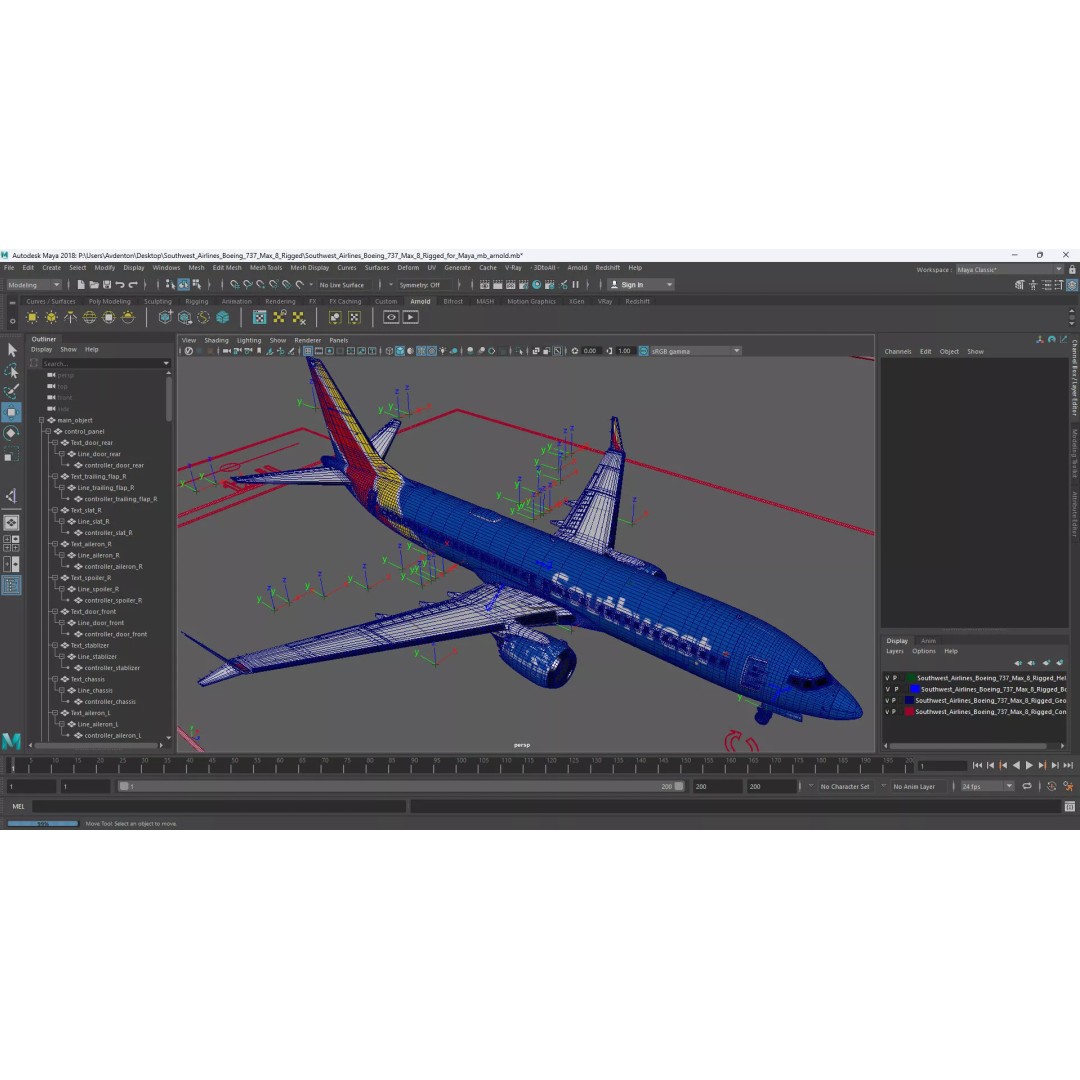Toggle visibility V of the Hel layer
The width and height of the screenshot is (1080, 1080).
coord(887,678)
